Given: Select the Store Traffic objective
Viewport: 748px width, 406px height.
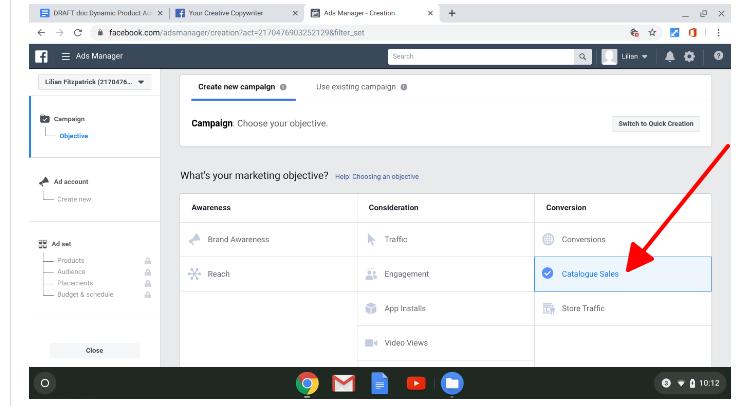Looking at the screenshot, I should 623,308.
